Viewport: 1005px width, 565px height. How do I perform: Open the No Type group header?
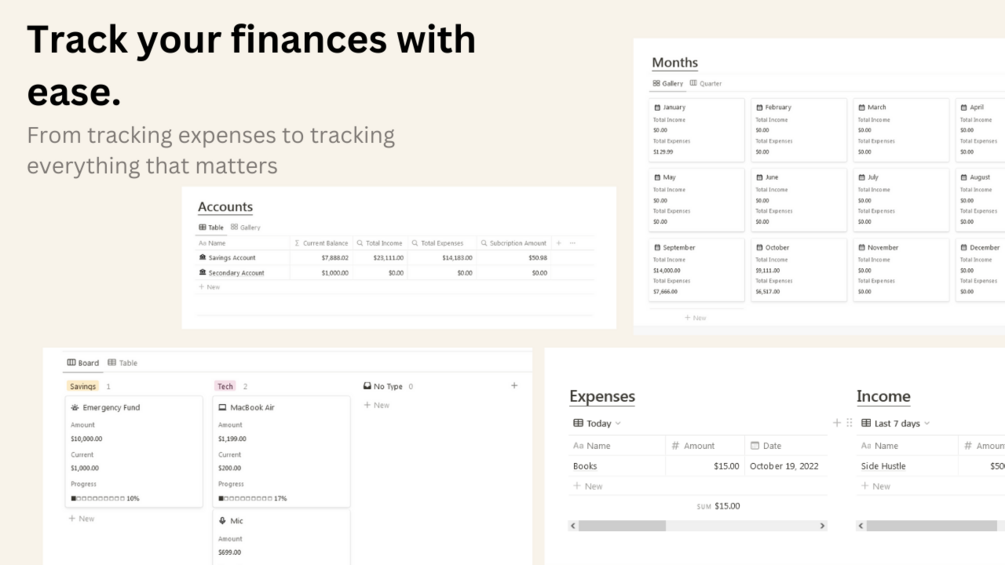[x=387, y=386]
